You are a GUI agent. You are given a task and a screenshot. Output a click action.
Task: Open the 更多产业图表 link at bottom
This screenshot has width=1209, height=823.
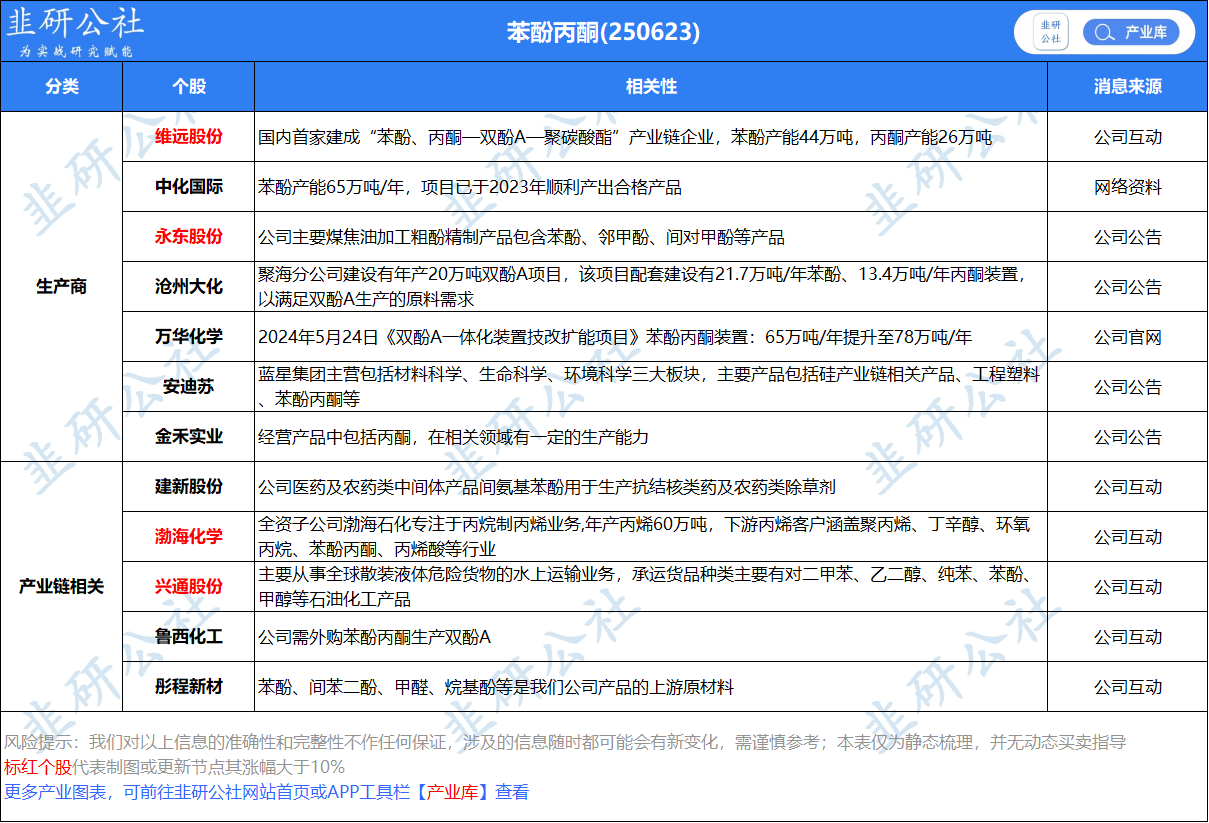(266, 792)
